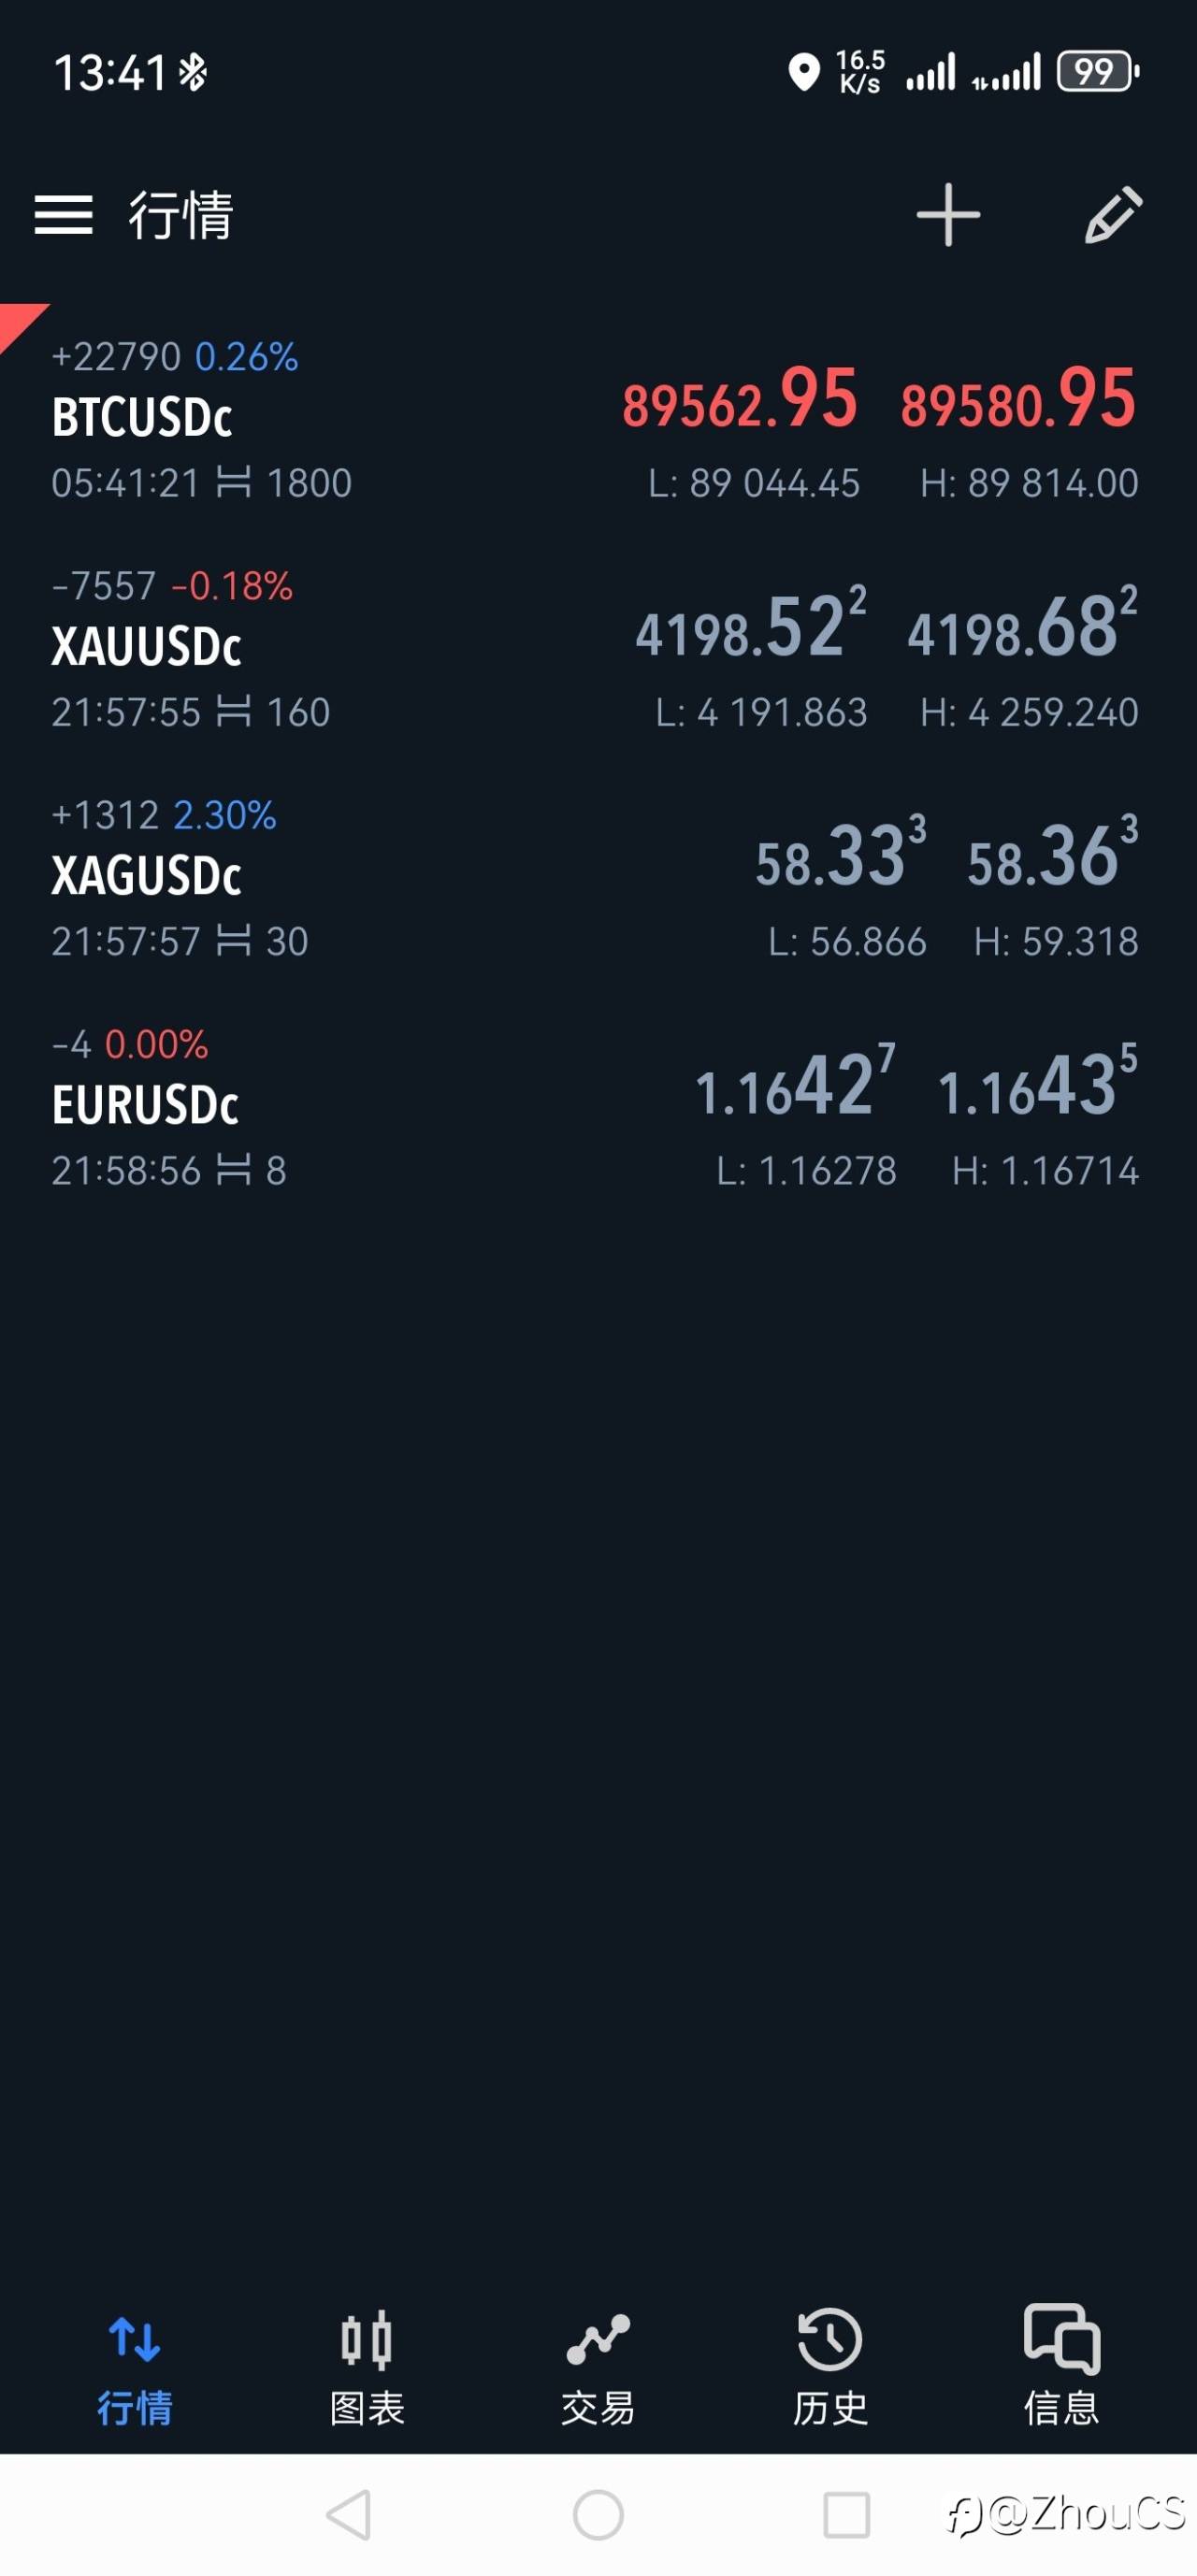
Task: Tap the pencil edit icon
Action: tap(1113, 215)
